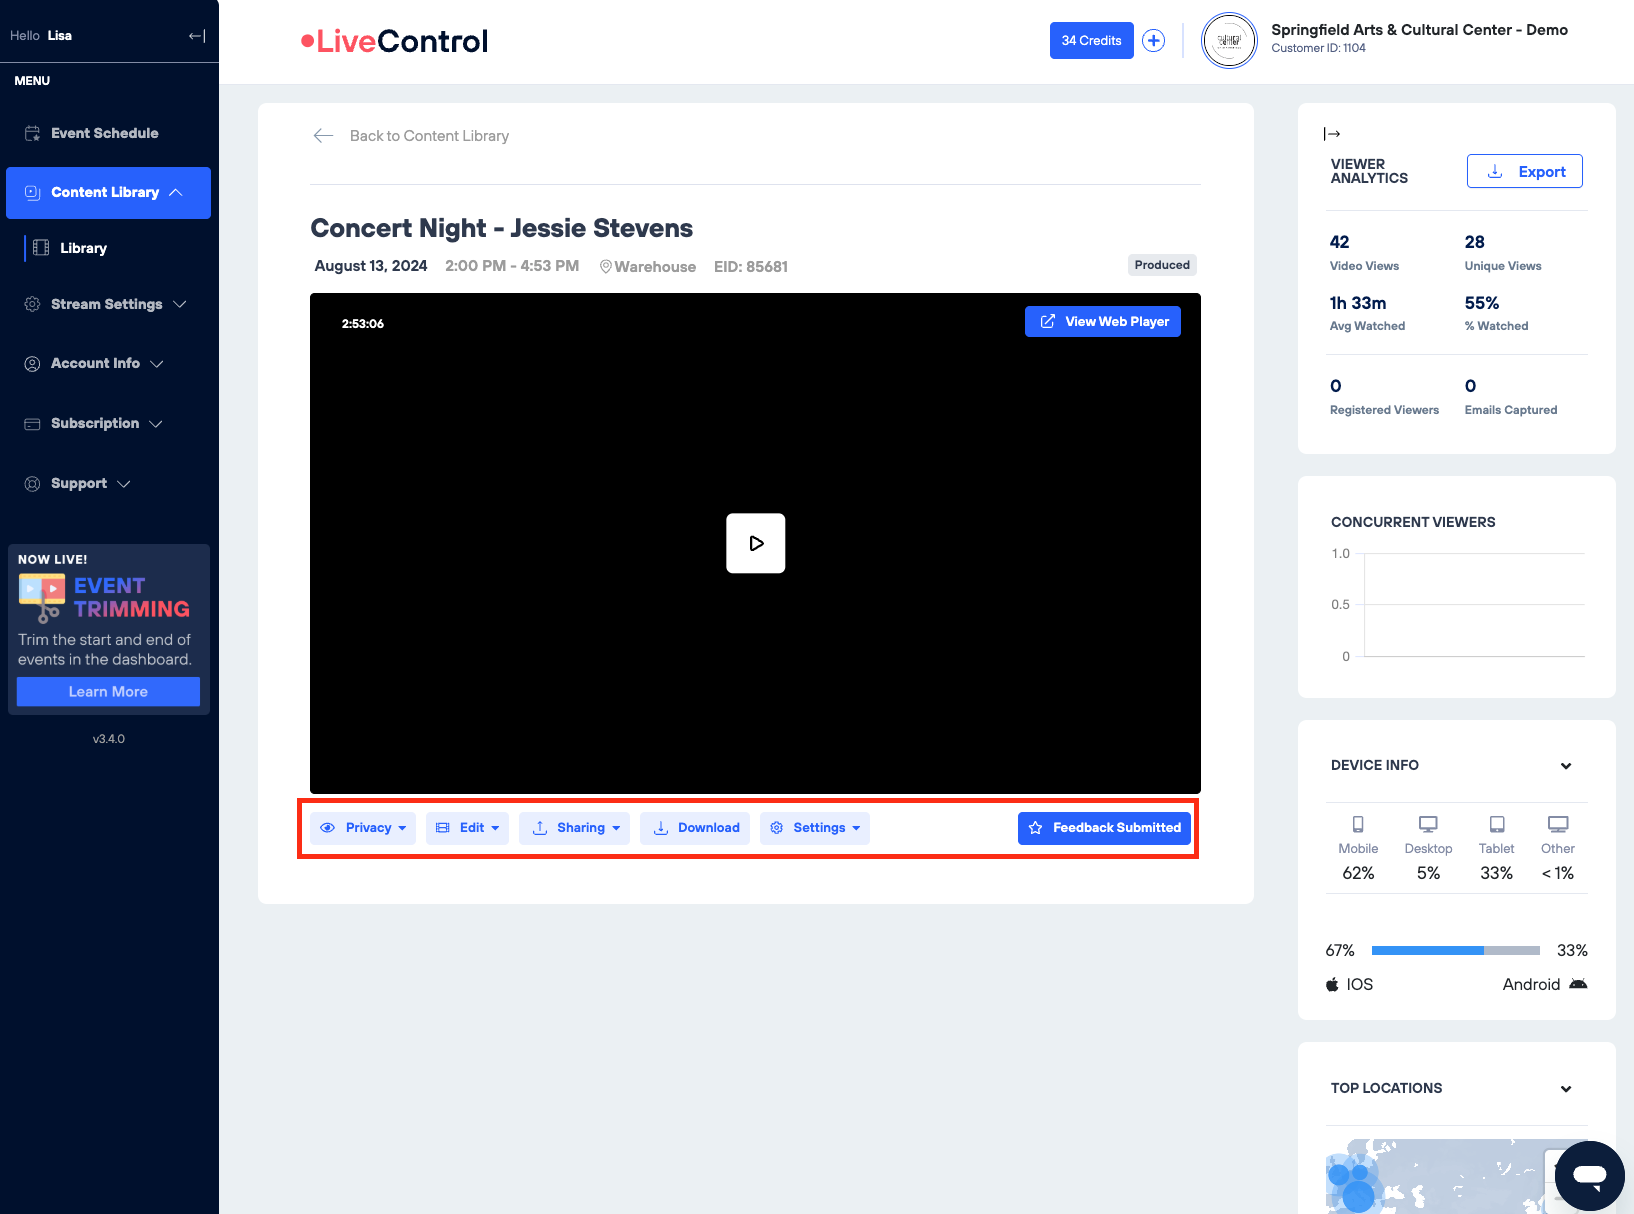Expand Stream Settings in the sidebar
Viewport: 1634px width, 1214px height.
tap(106, 304)
